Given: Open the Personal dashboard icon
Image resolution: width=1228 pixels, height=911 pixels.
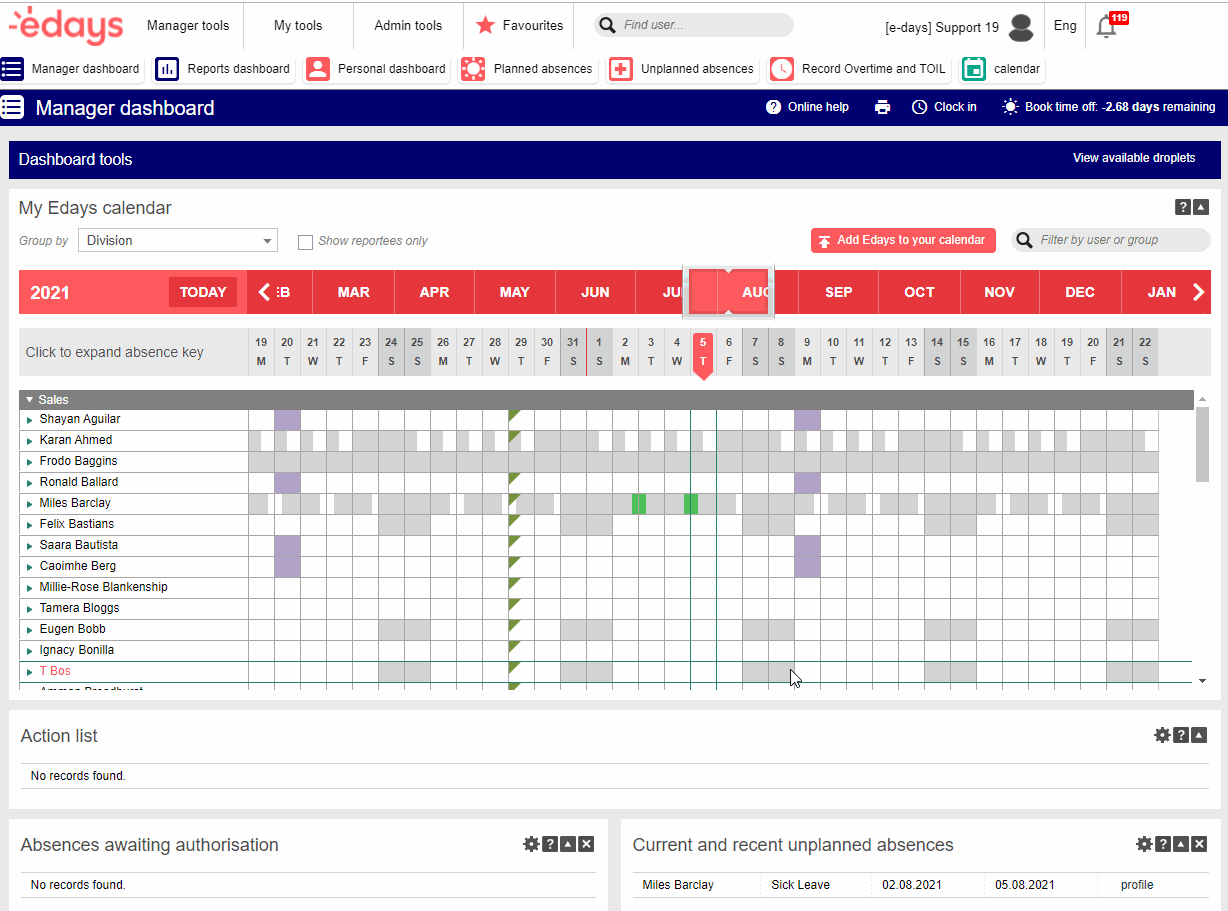Looking at the screenshot, I should (x=317, y=69).
